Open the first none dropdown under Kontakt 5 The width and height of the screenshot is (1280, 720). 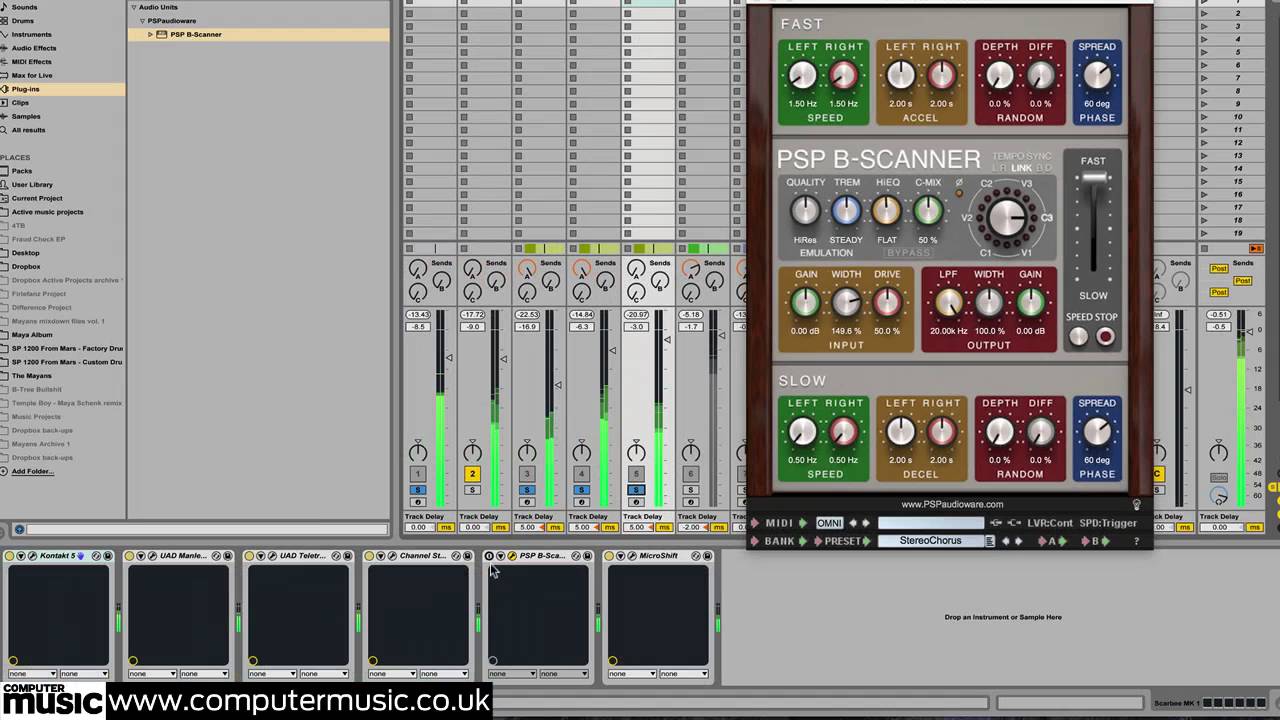click(x=32, y=674)
